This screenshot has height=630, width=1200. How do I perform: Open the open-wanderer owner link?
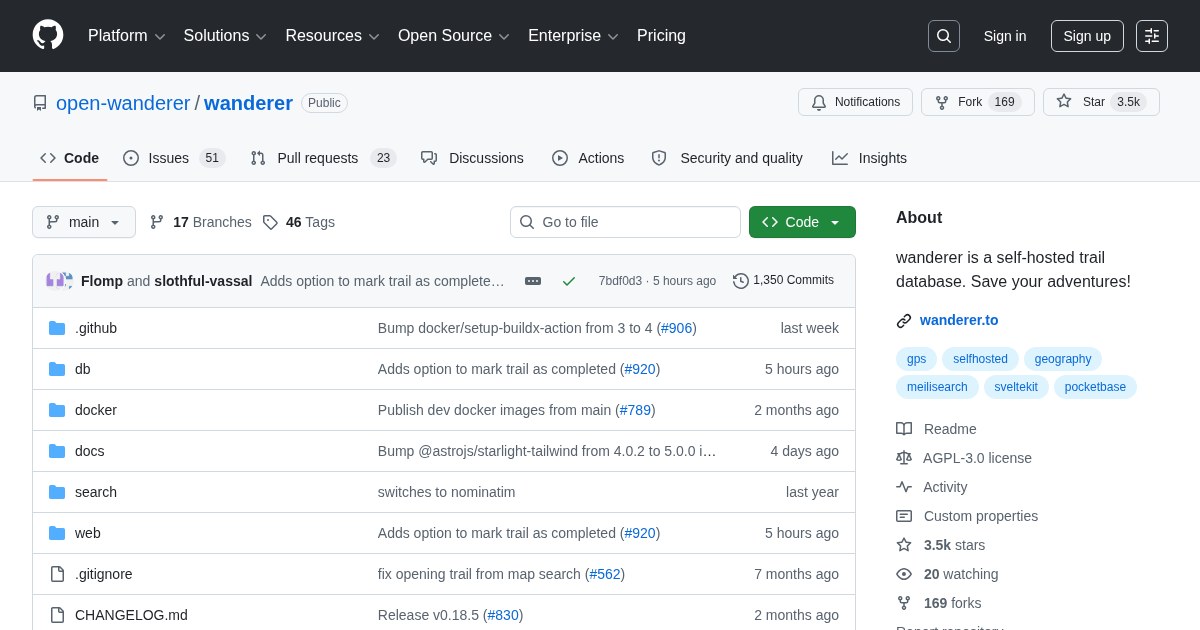pyautogui.click(x=123, y=103)
